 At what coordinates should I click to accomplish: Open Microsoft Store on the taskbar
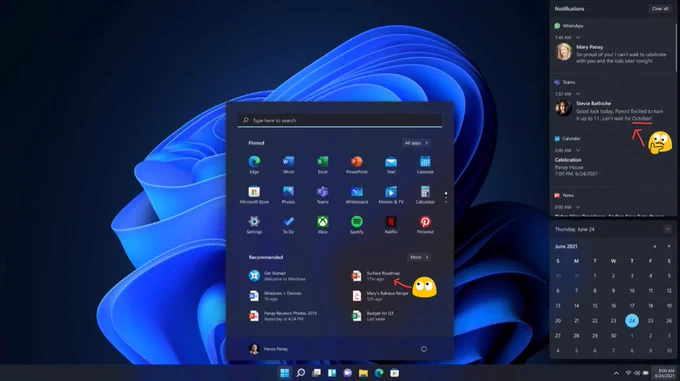point(395,373)
